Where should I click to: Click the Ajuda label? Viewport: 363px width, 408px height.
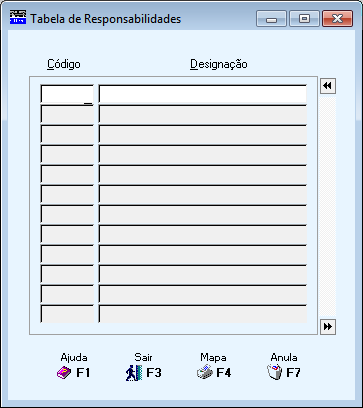tap(74, 357)
